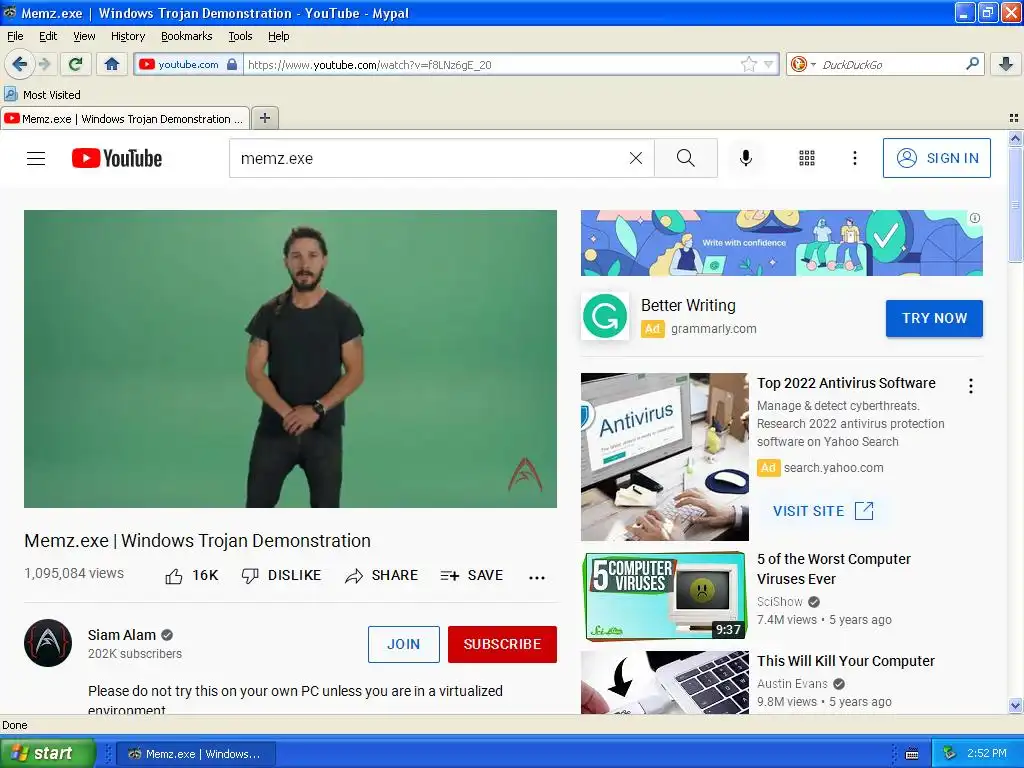Click the YouTube search magnifier button

[x=686, y=158]
